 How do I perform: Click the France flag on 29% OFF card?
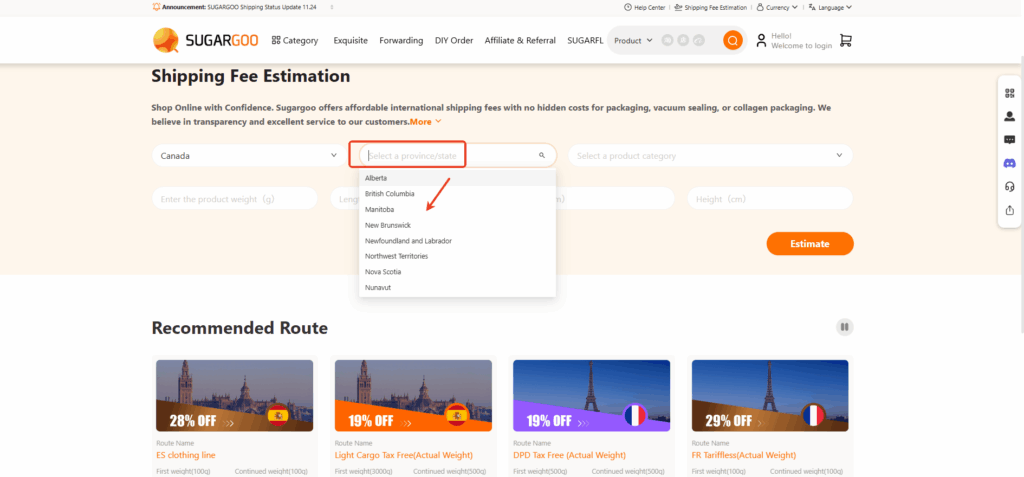coord(813,415)
